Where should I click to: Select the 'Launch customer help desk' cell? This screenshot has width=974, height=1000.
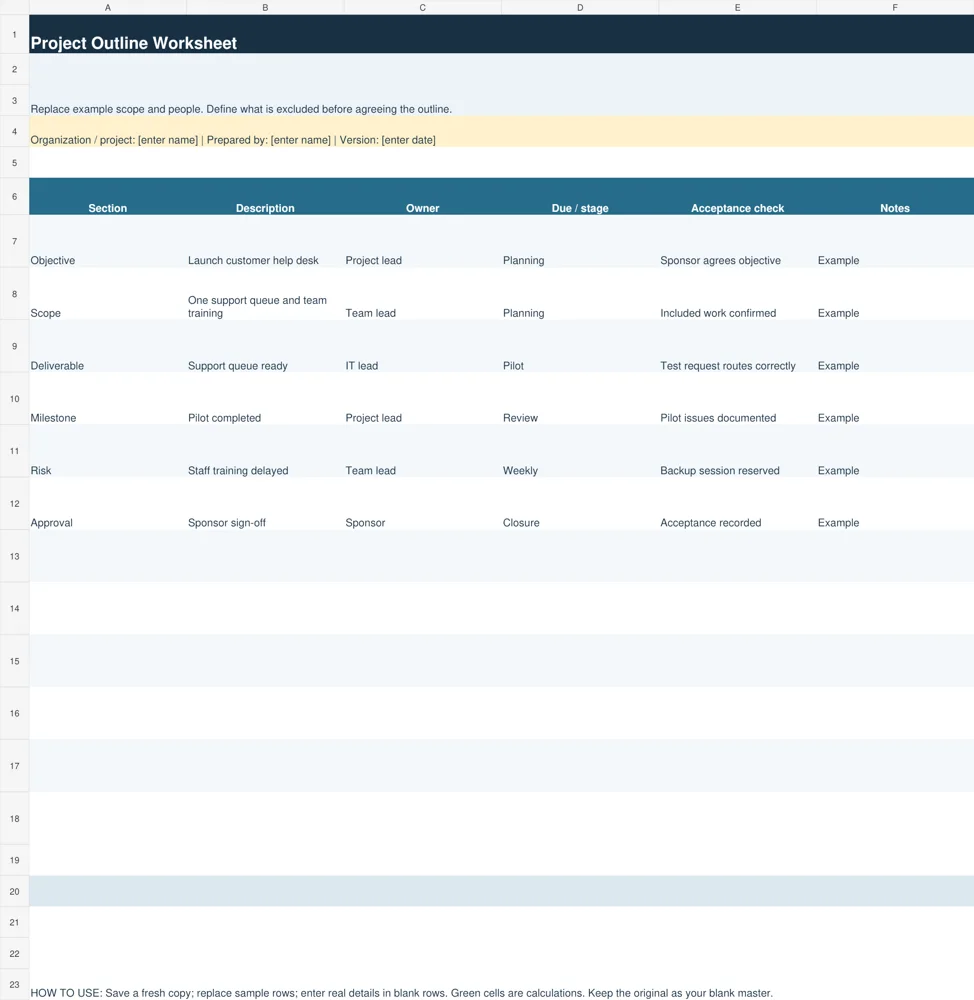pos(265,241)
